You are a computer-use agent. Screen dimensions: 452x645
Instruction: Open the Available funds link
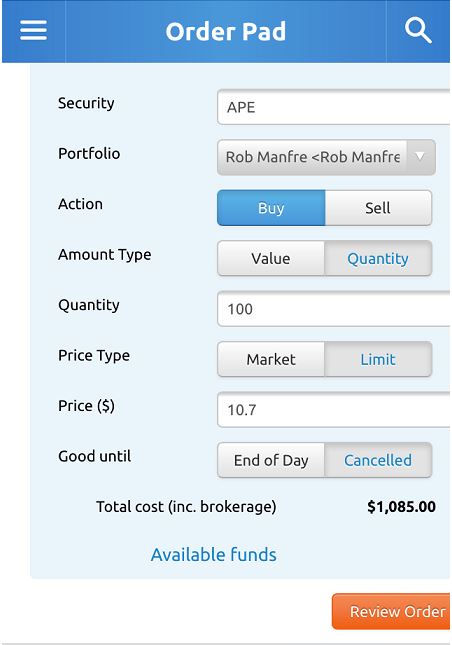pyautogui.click(x=213, y=555)
